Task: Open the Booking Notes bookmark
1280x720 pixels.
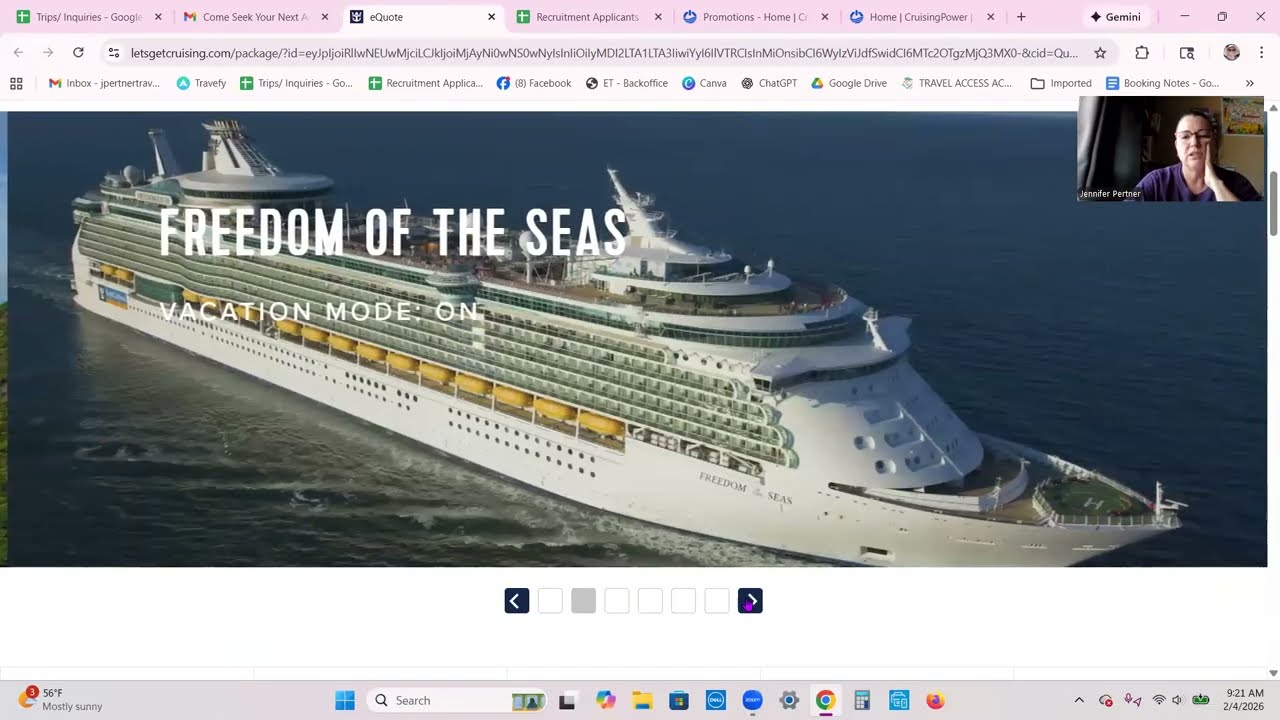Action: pyautogui.click(x=1162, y=83)
